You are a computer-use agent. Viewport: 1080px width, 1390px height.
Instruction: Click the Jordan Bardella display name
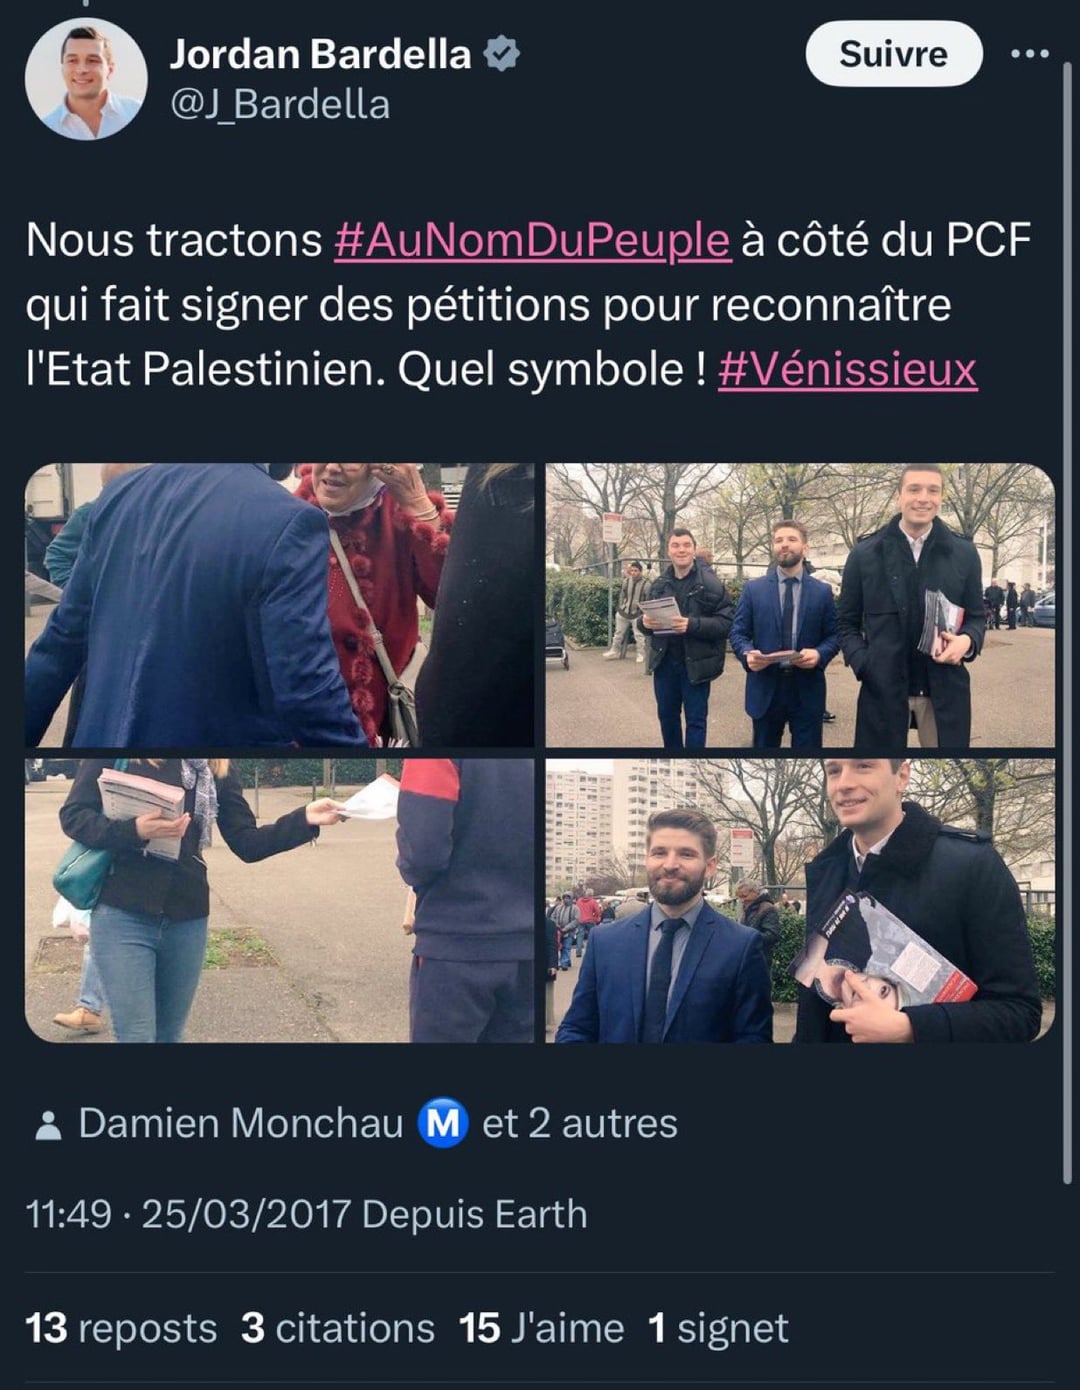(320, 54)
